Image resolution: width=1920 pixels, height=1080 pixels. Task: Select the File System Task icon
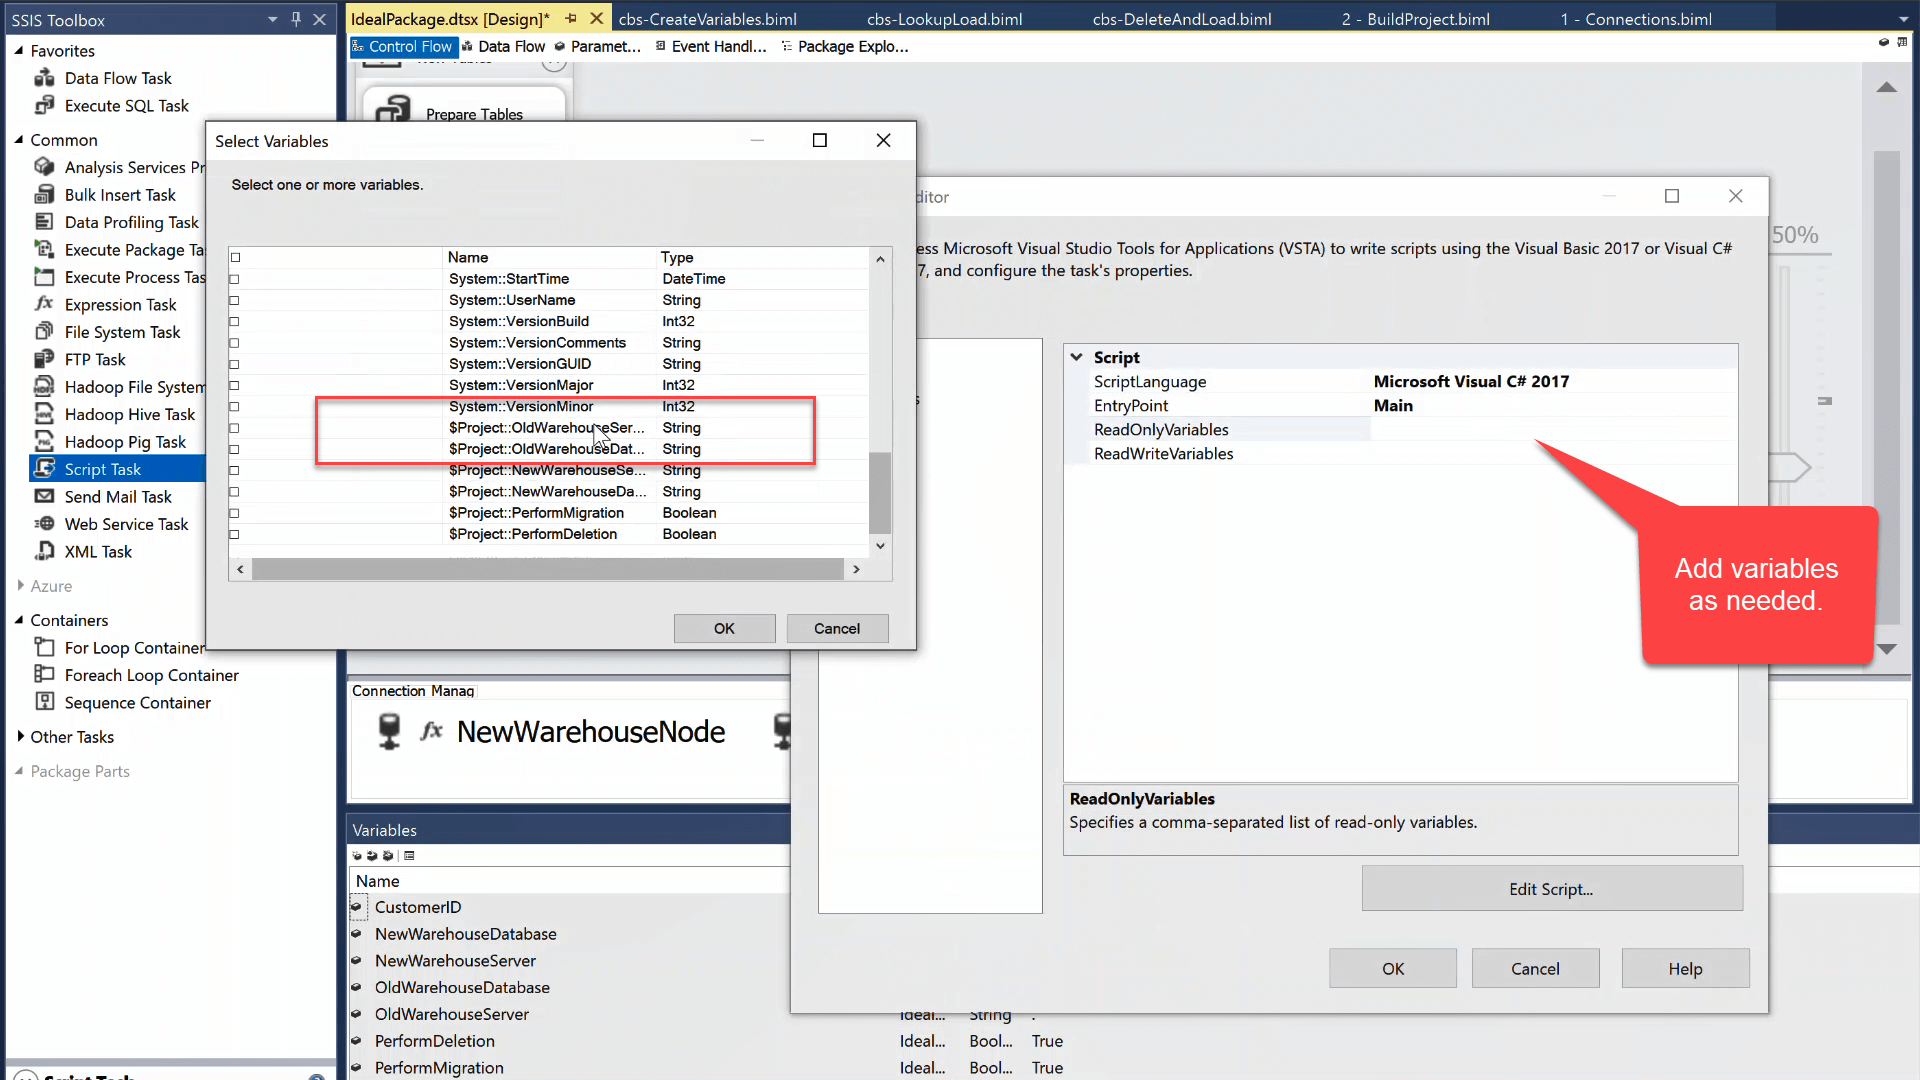click(44, 332)
